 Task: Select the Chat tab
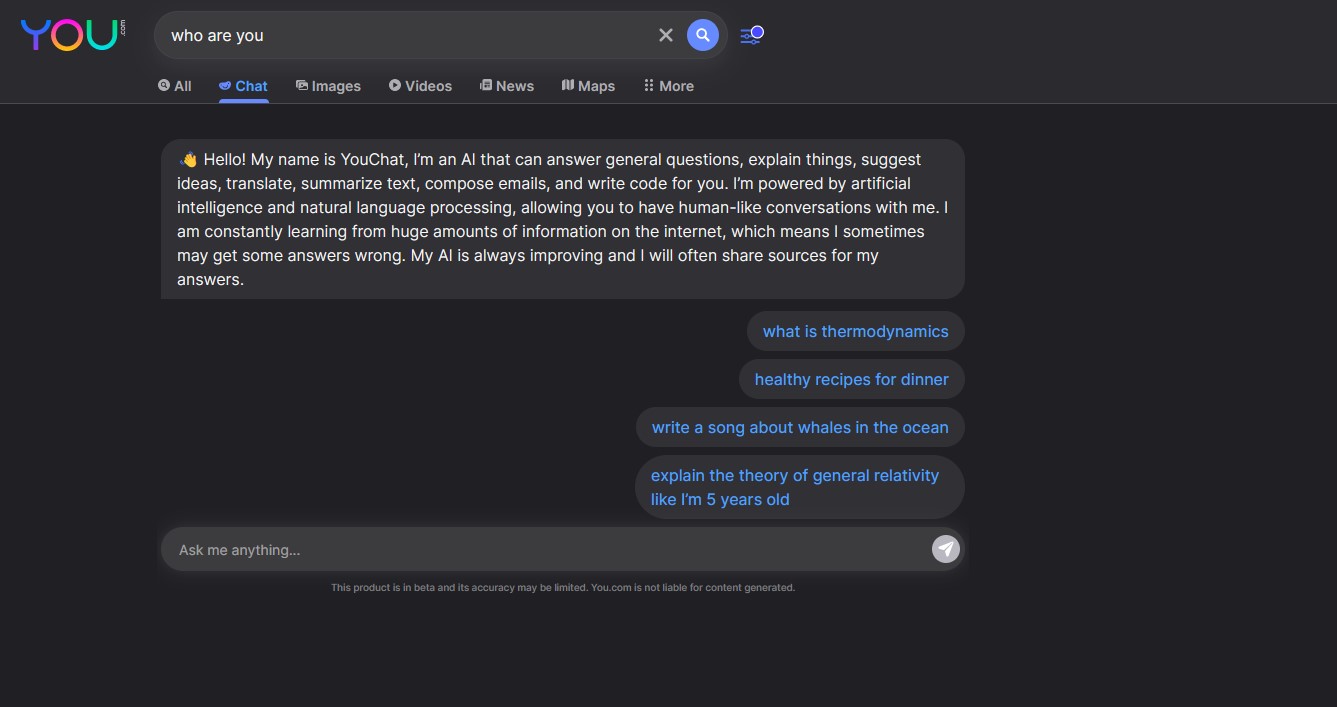[x=243, y=86]
